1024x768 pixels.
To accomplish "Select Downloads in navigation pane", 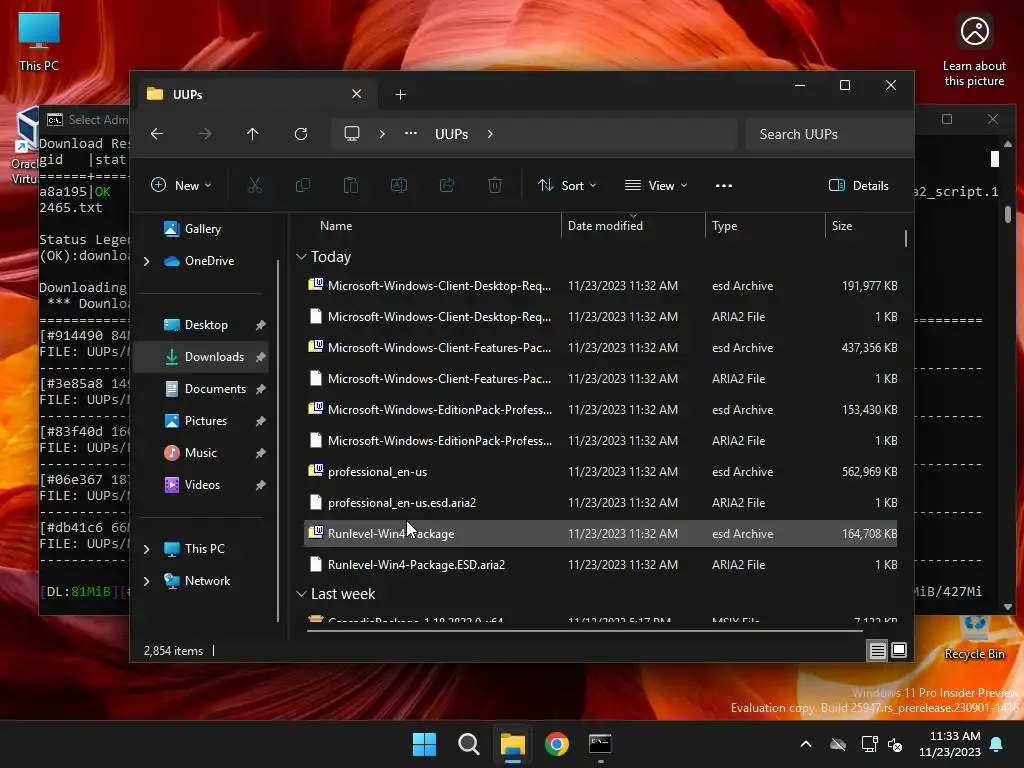I will tap(201, 357).
